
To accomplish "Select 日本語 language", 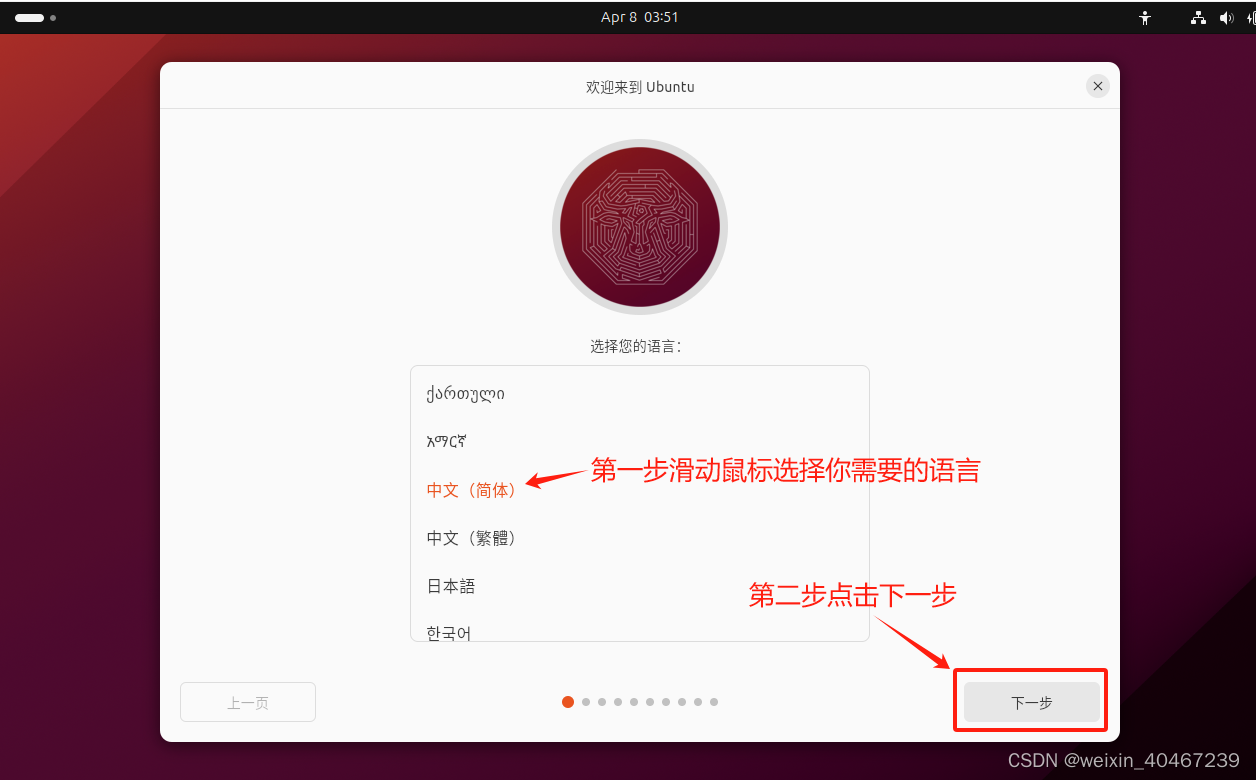I will [x=639, y=586].
